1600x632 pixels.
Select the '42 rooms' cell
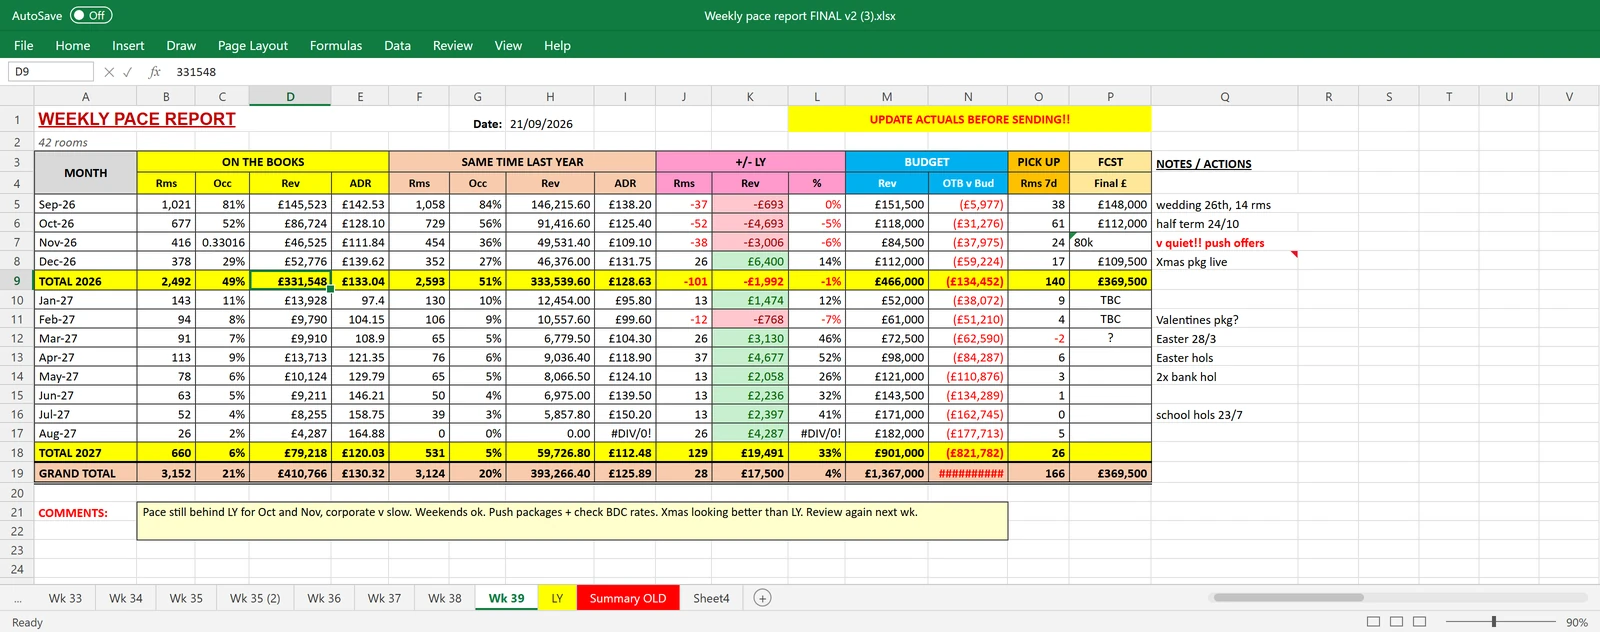85,142
